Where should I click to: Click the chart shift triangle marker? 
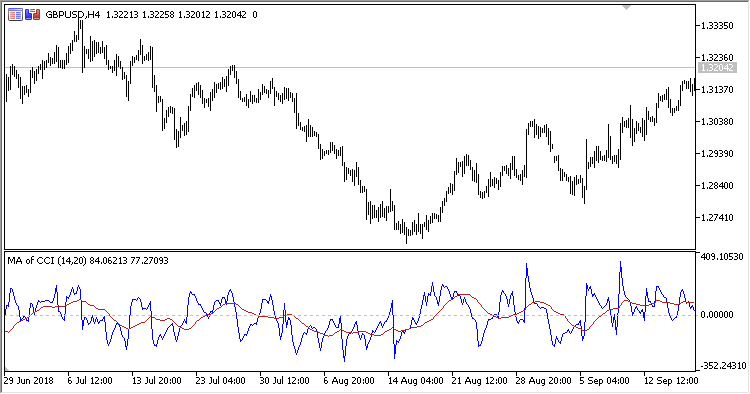point(626,7)
